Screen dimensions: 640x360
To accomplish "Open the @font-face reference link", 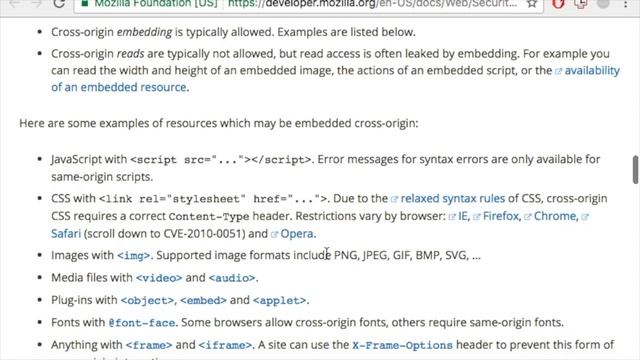I will [142, 323].
